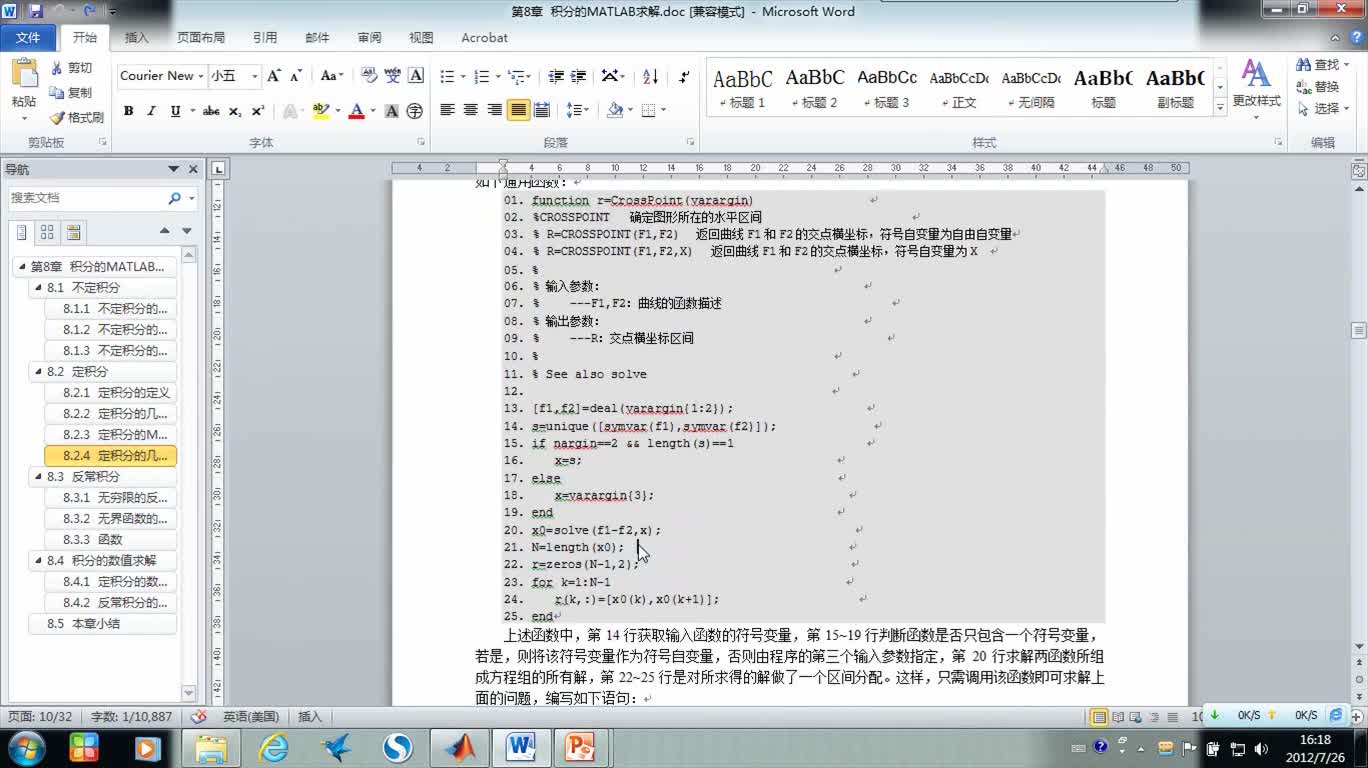Screen dimensions: 1368x768
Task: Click the character shading A icon
Action: click(x=392, y=111)
